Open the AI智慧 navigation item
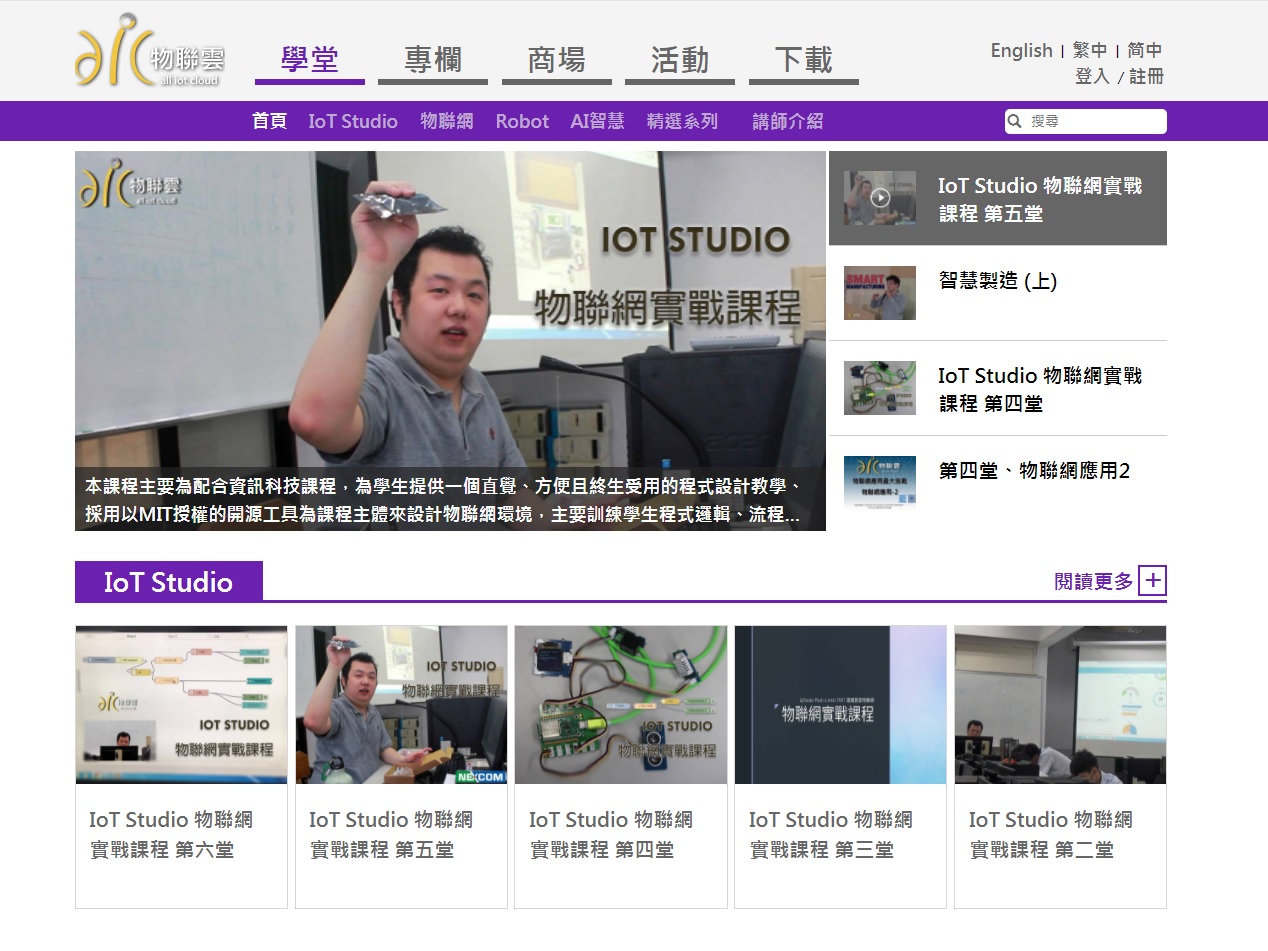Image resolution: width=1268 pixels, height=951 pixels. pos(597,121)
